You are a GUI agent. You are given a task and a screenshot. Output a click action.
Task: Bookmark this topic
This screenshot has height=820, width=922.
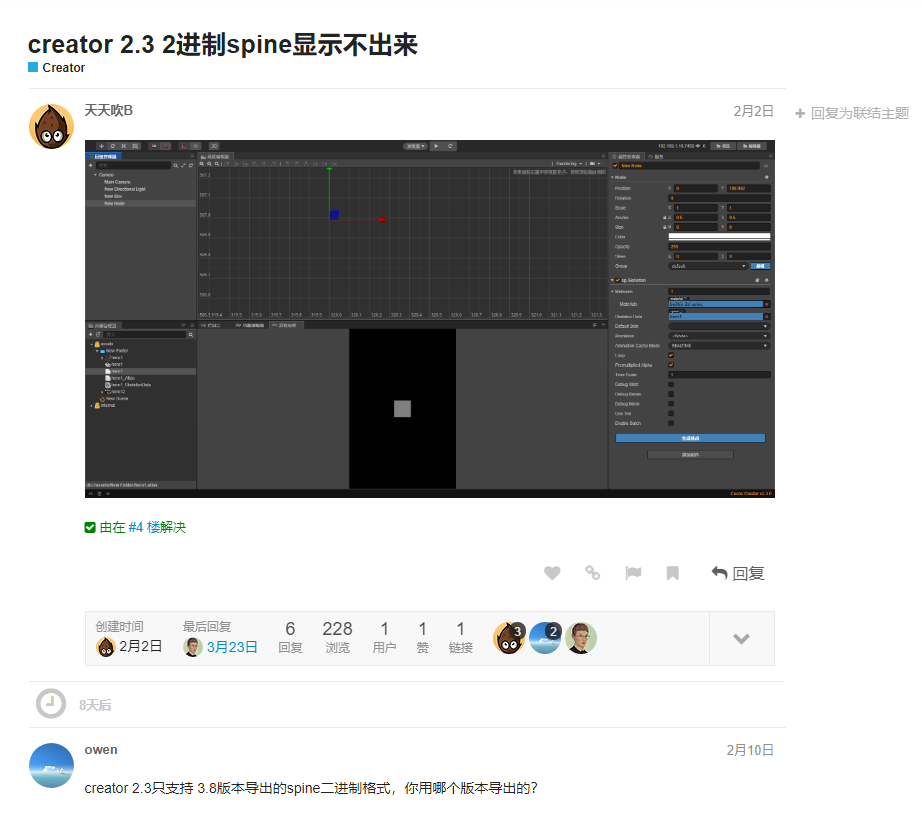click(x=673, y=573)
